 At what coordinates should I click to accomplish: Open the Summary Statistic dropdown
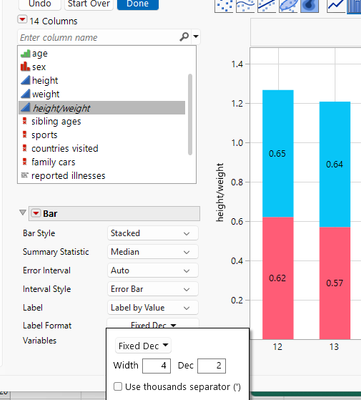pyautogui.click(x=153, y=252)
